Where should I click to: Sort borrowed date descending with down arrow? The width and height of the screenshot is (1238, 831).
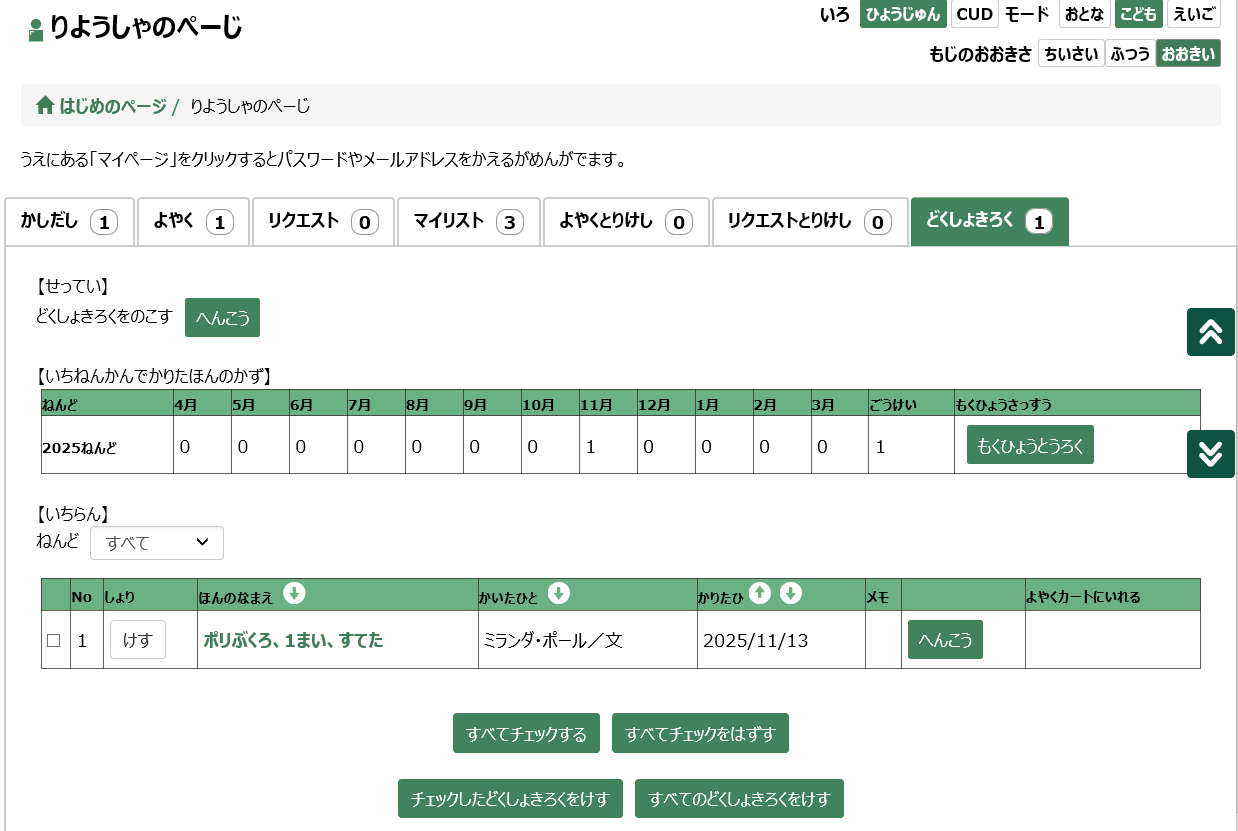790,594
